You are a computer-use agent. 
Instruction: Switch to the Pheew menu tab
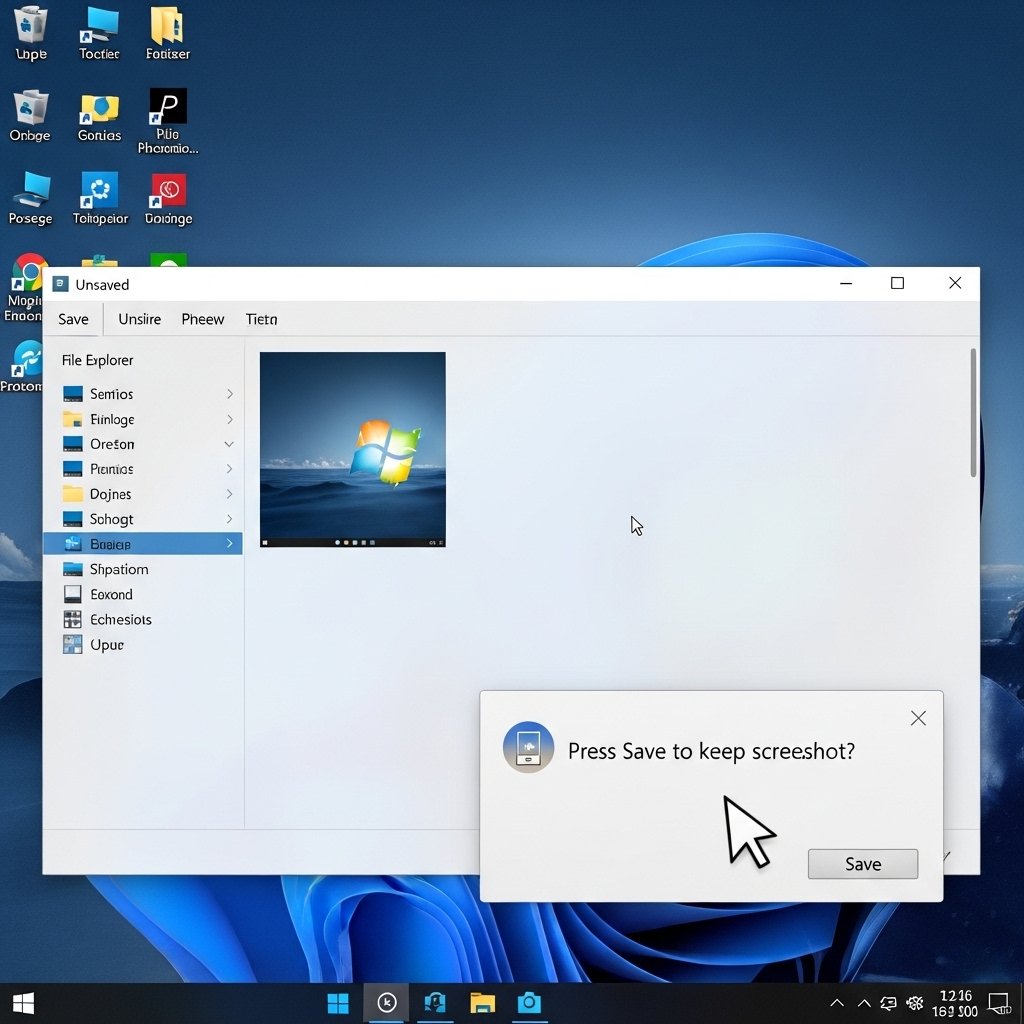(x=202, y=319)
